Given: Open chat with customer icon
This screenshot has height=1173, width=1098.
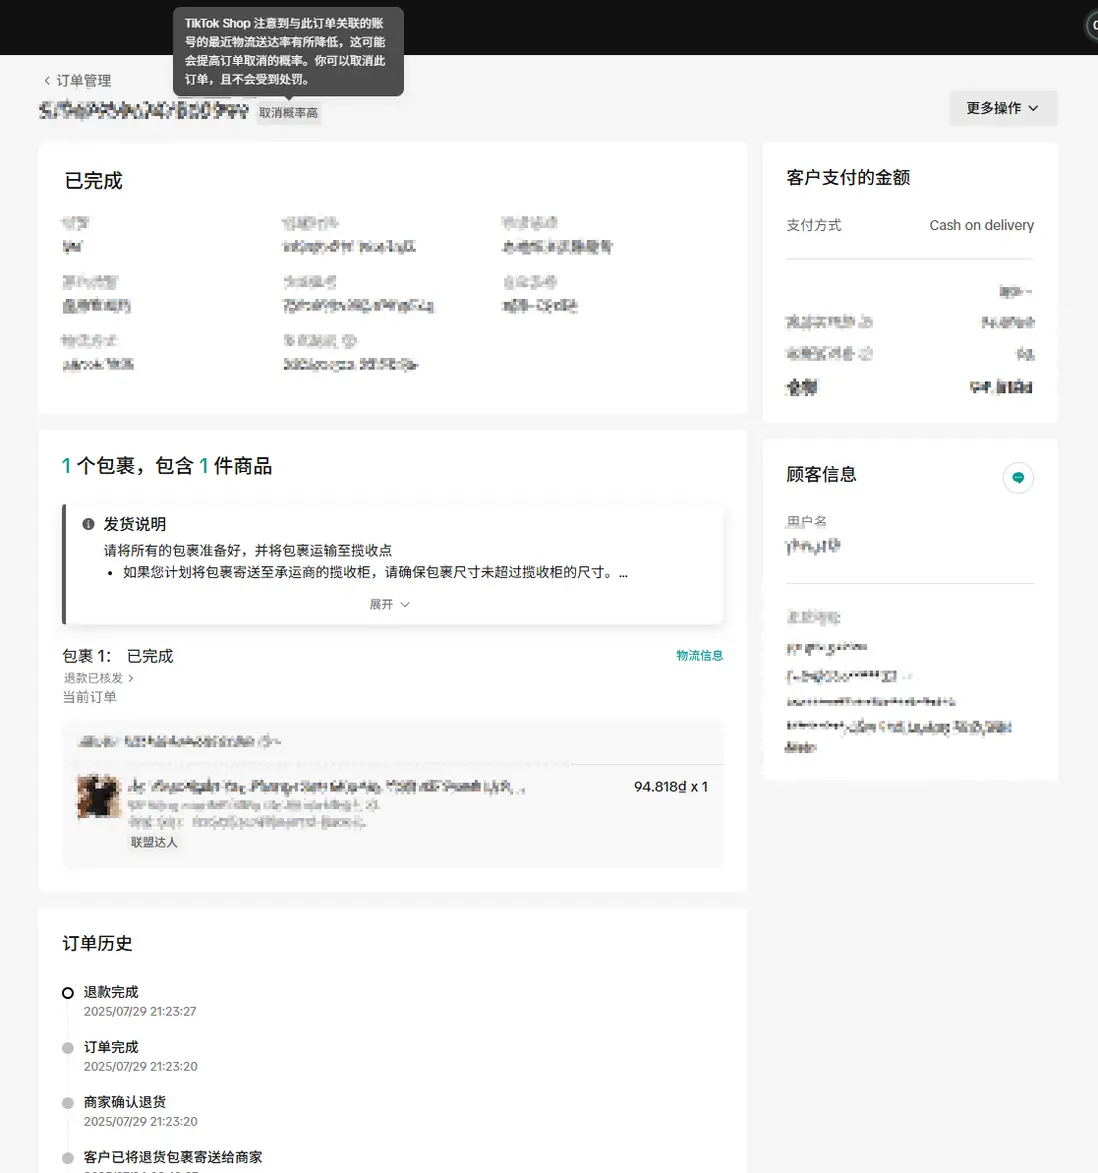Looking at the screenshot, I should (x=1018, y=477).
